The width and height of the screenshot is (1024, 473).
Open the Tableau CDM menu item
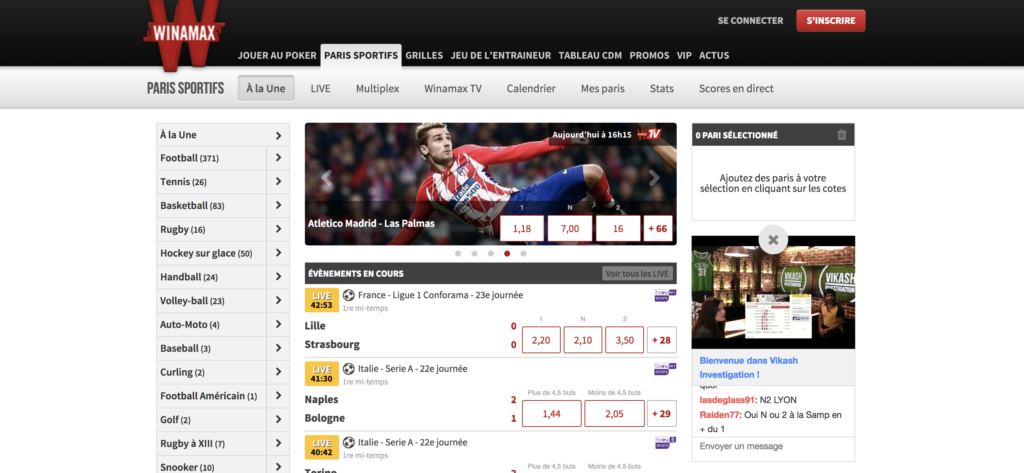(x=590, y=56)
